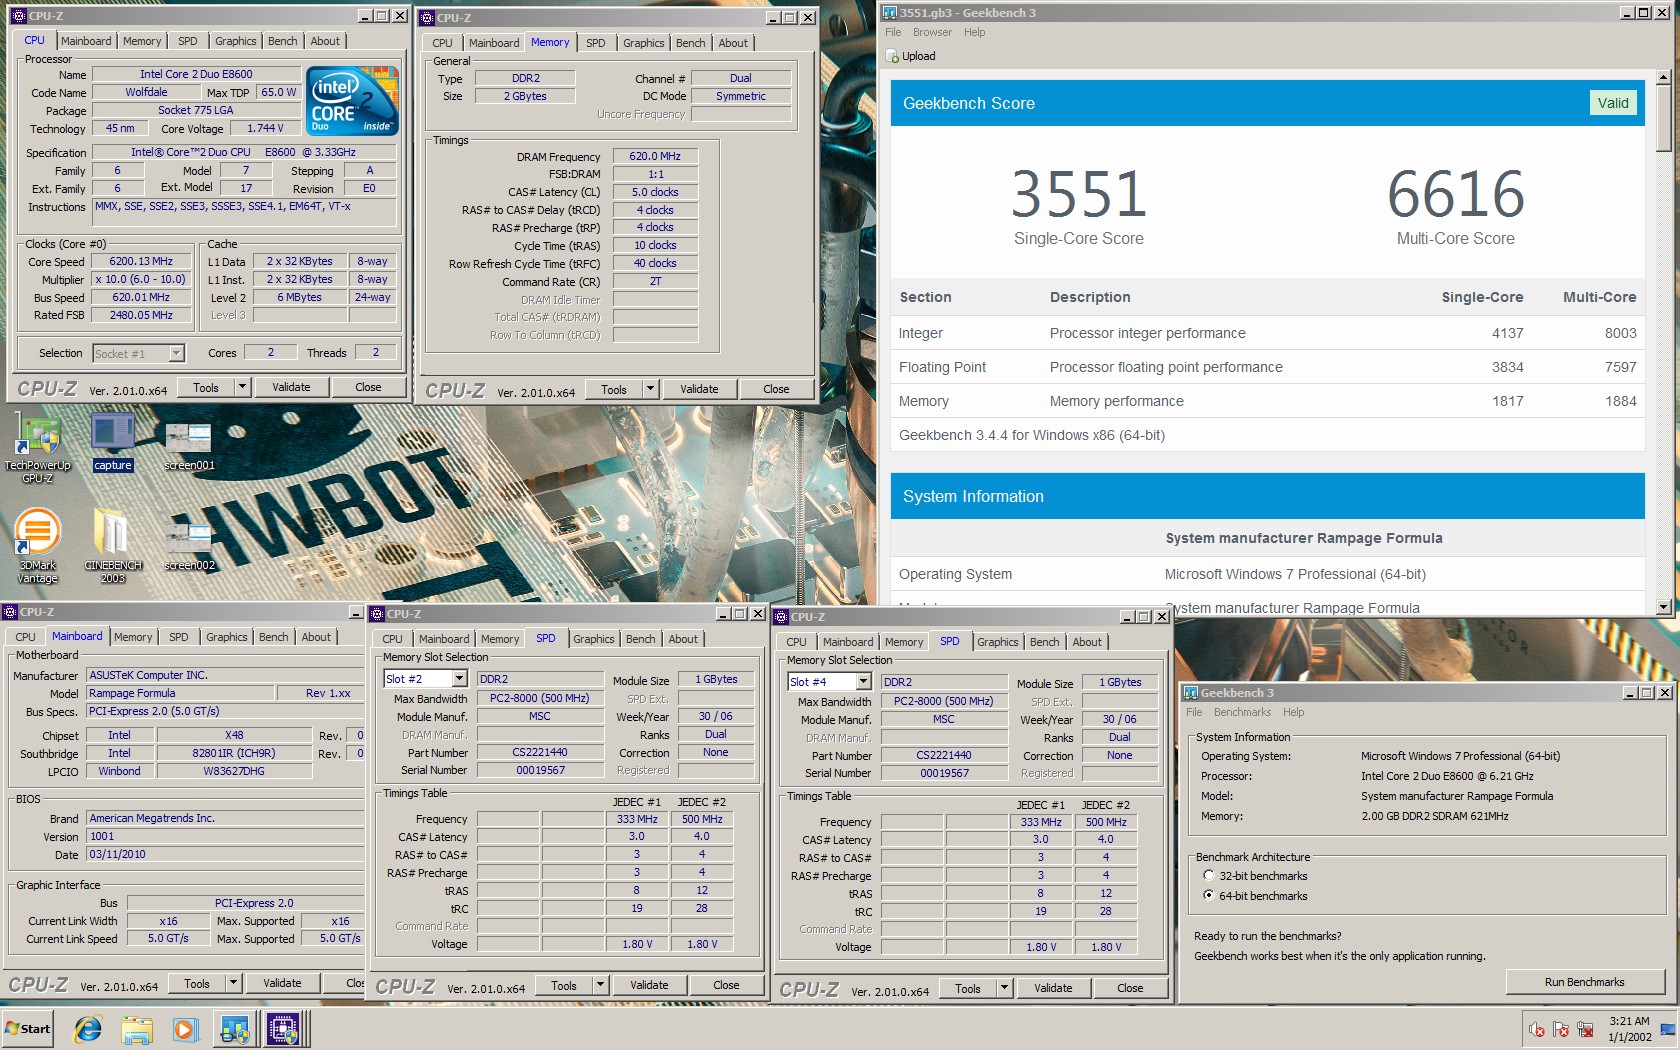The height and width of the screenshot is (1050, 1680).
Task: Select the capture desktop icon
Action: coord(112,441)
